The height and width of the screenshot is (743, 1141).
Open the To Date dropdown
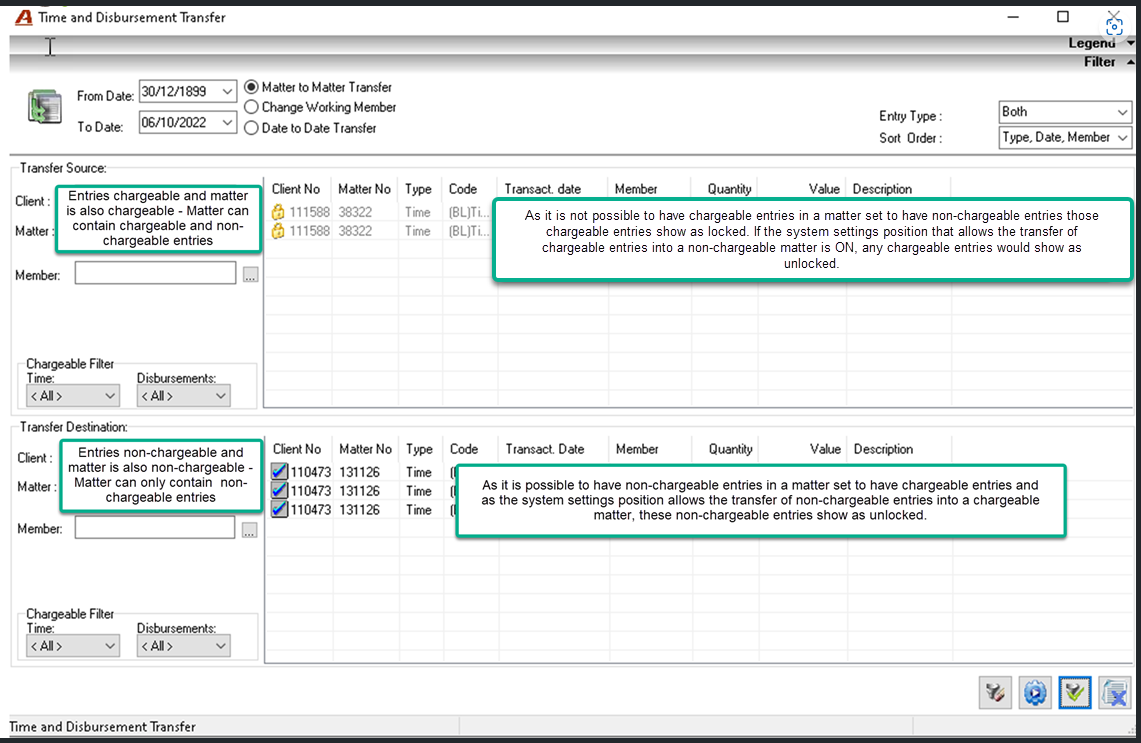click(227, 123)
